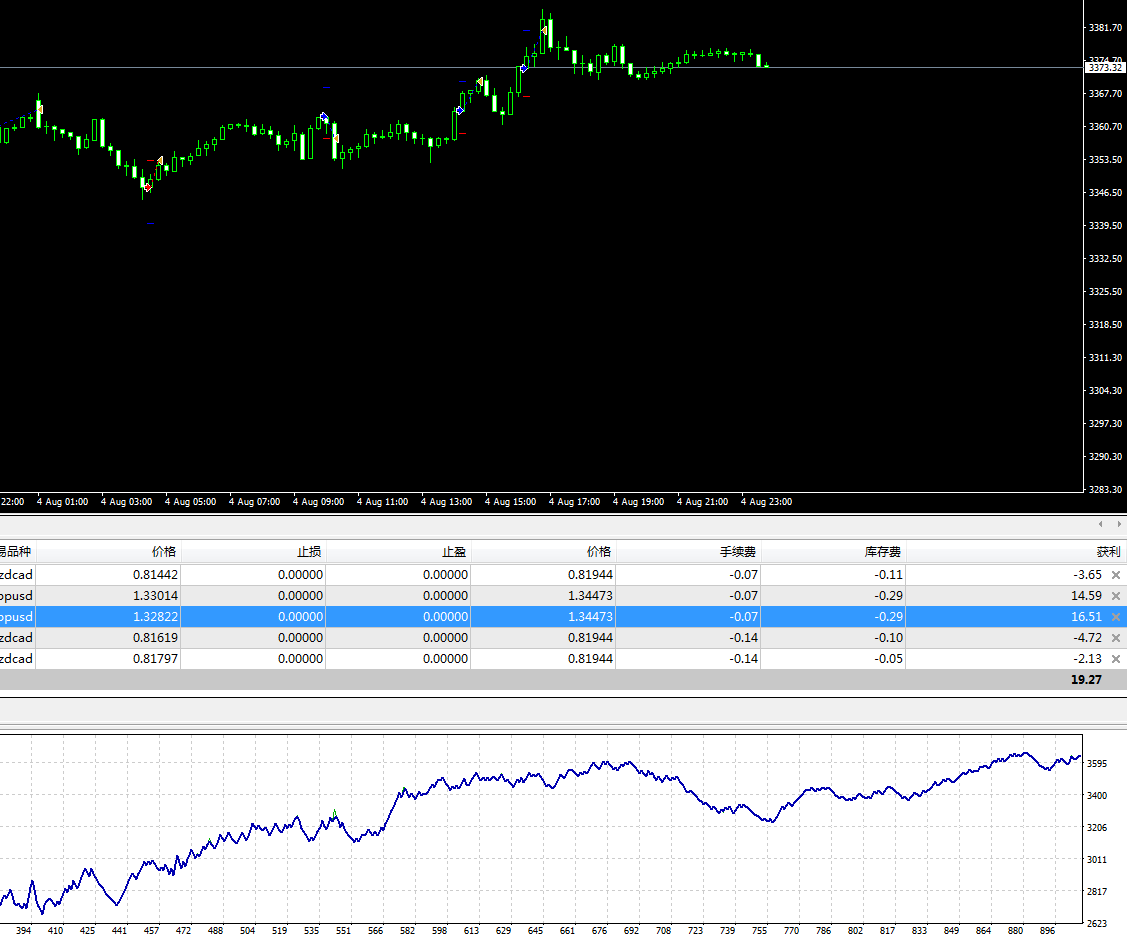Sort orders by the 止损 column header
The width and height of the screenshot is (1127, 938).
click(308, 552)
